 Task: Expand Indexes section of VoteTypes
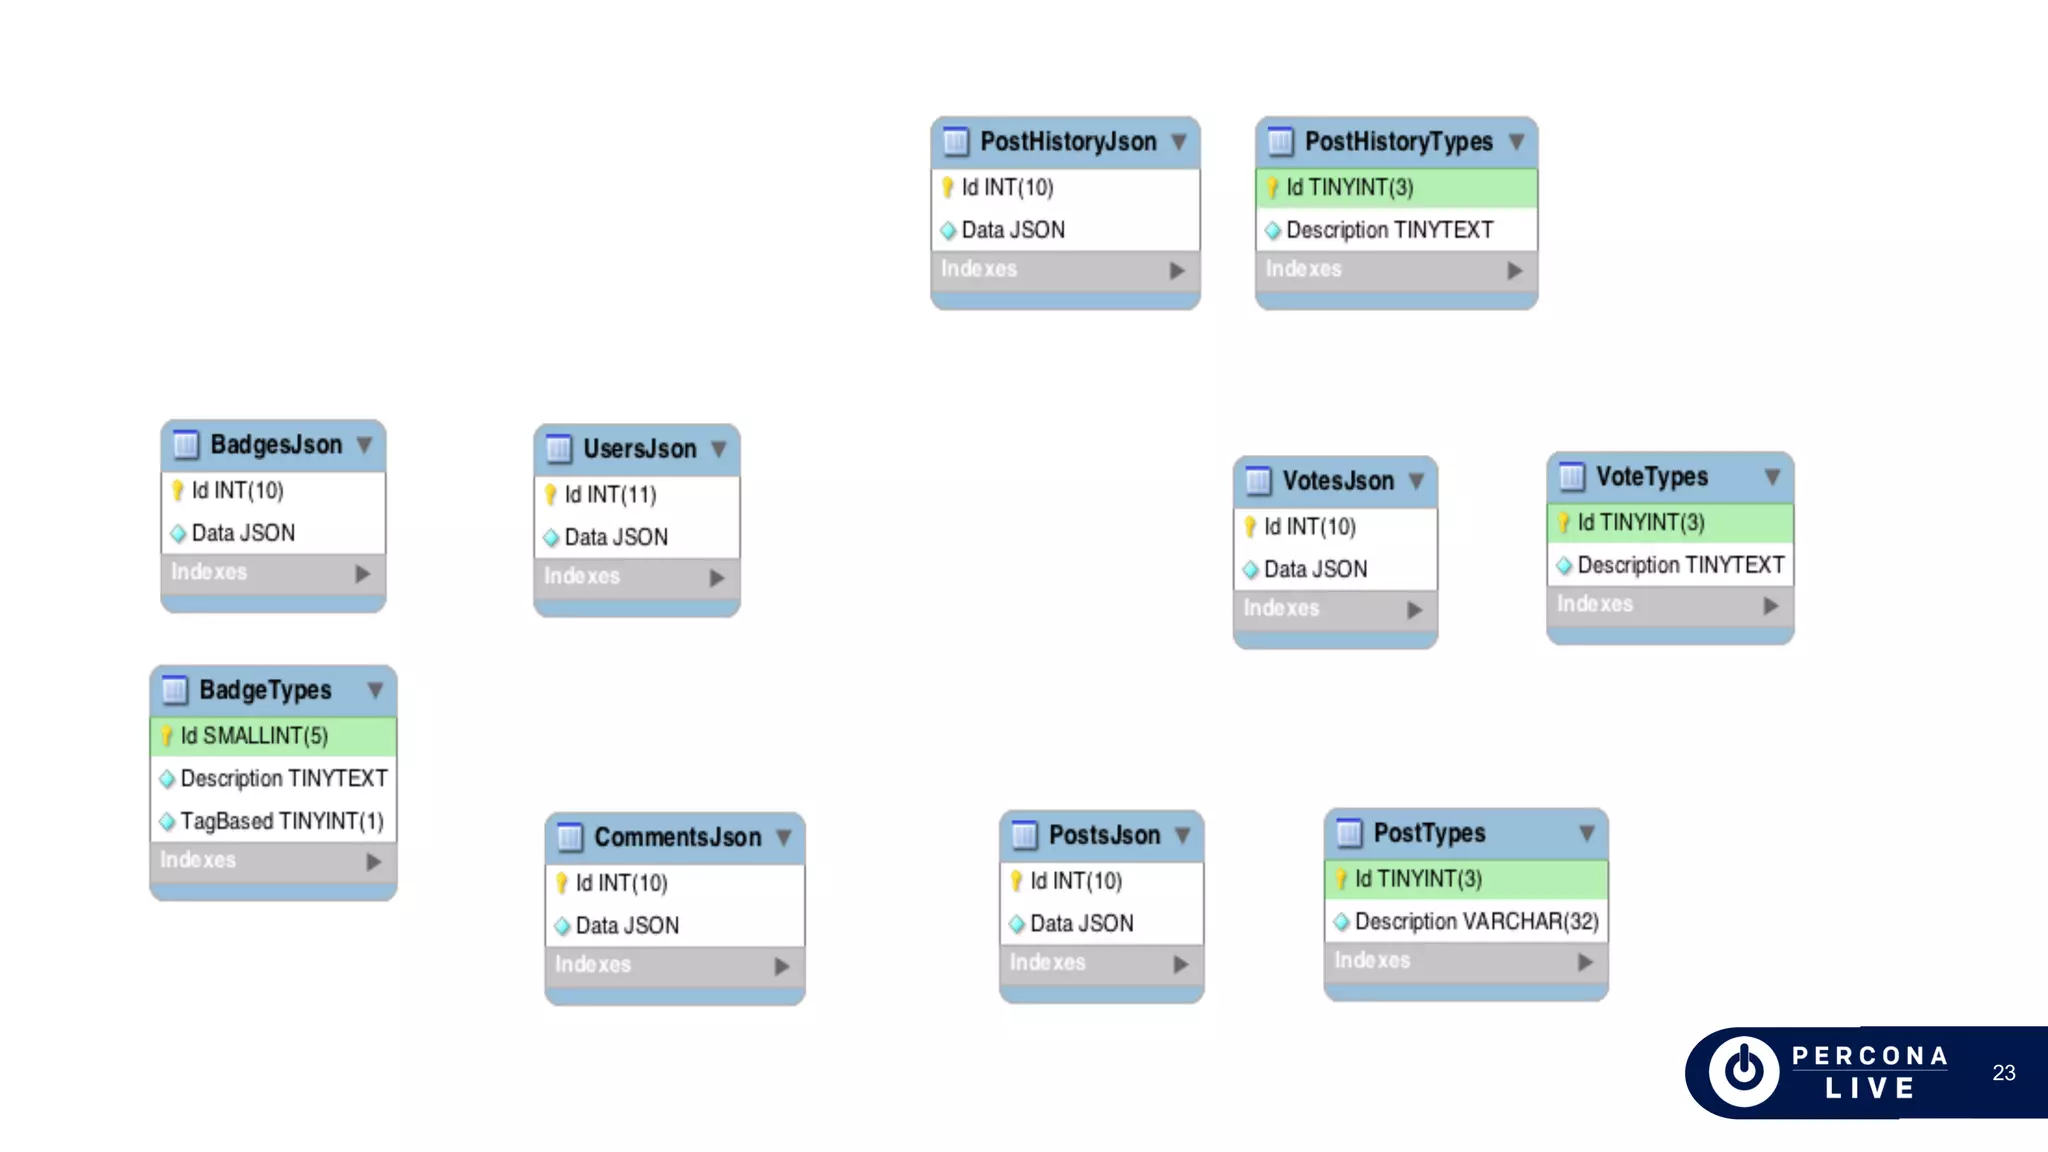pos(1770,606)
